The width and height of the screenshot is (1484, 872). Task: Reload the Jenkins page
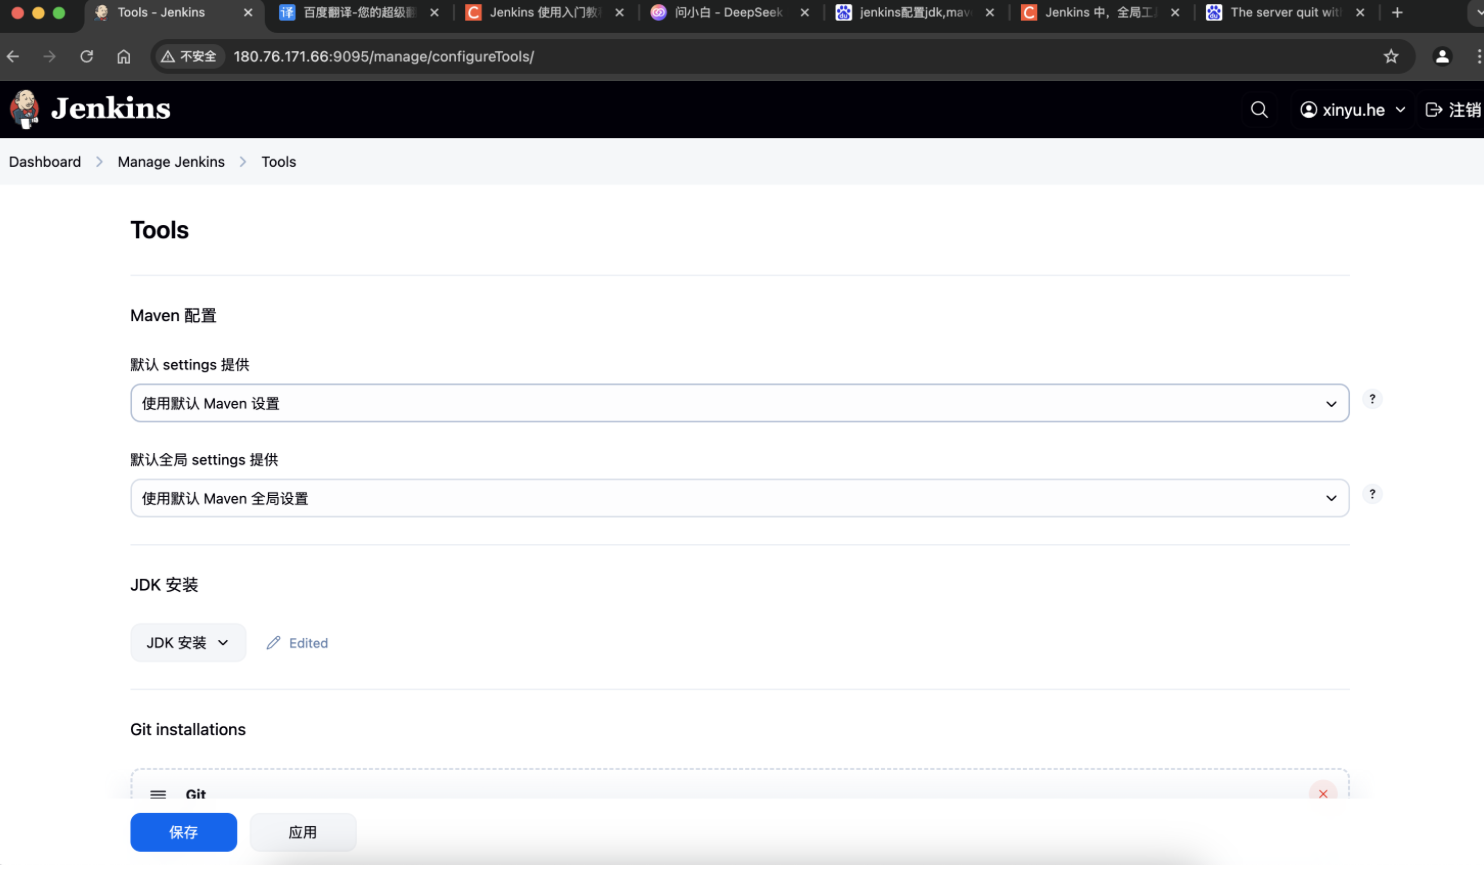pos(87,57)
